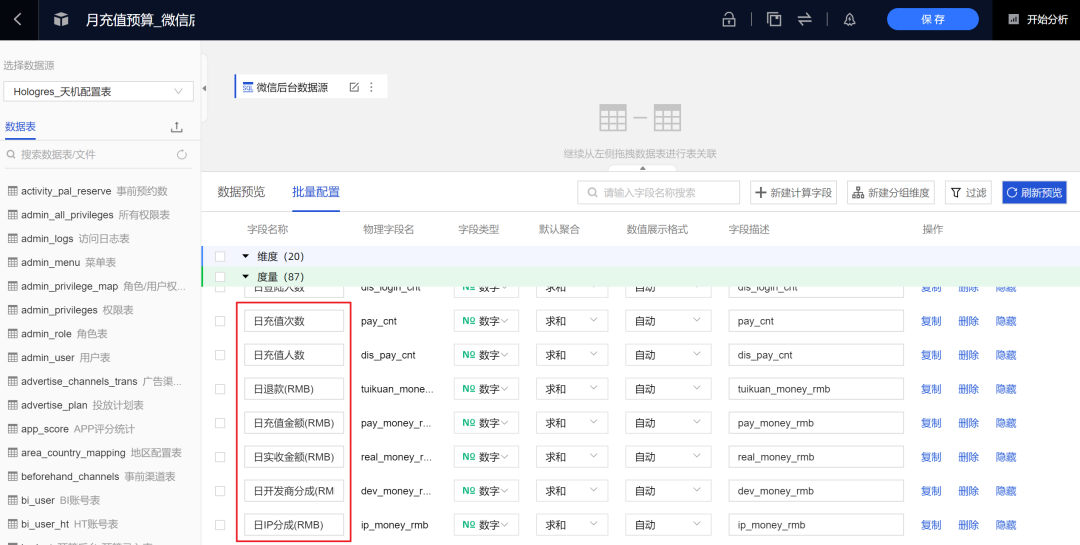The width and height of the screenshot is (1080, 545).
Task: Select admin_logs 访问日志表 table
Action: click(x=69, y=238)
